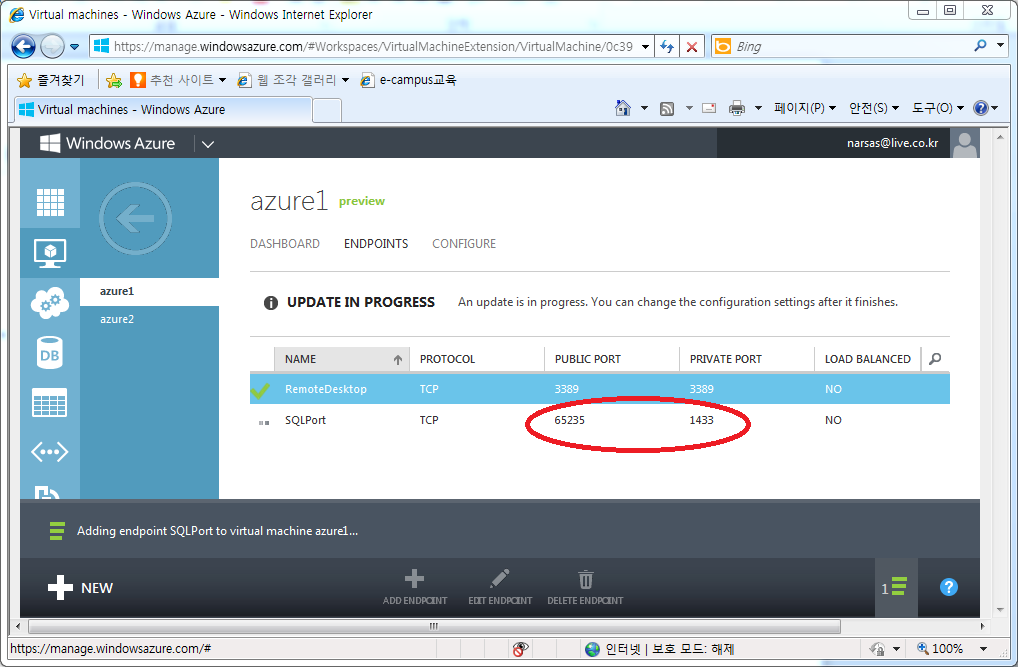The height and width of the screenshot is (667, 1018).
Task: Click the browser Back button
Action: tap(23, 46)
